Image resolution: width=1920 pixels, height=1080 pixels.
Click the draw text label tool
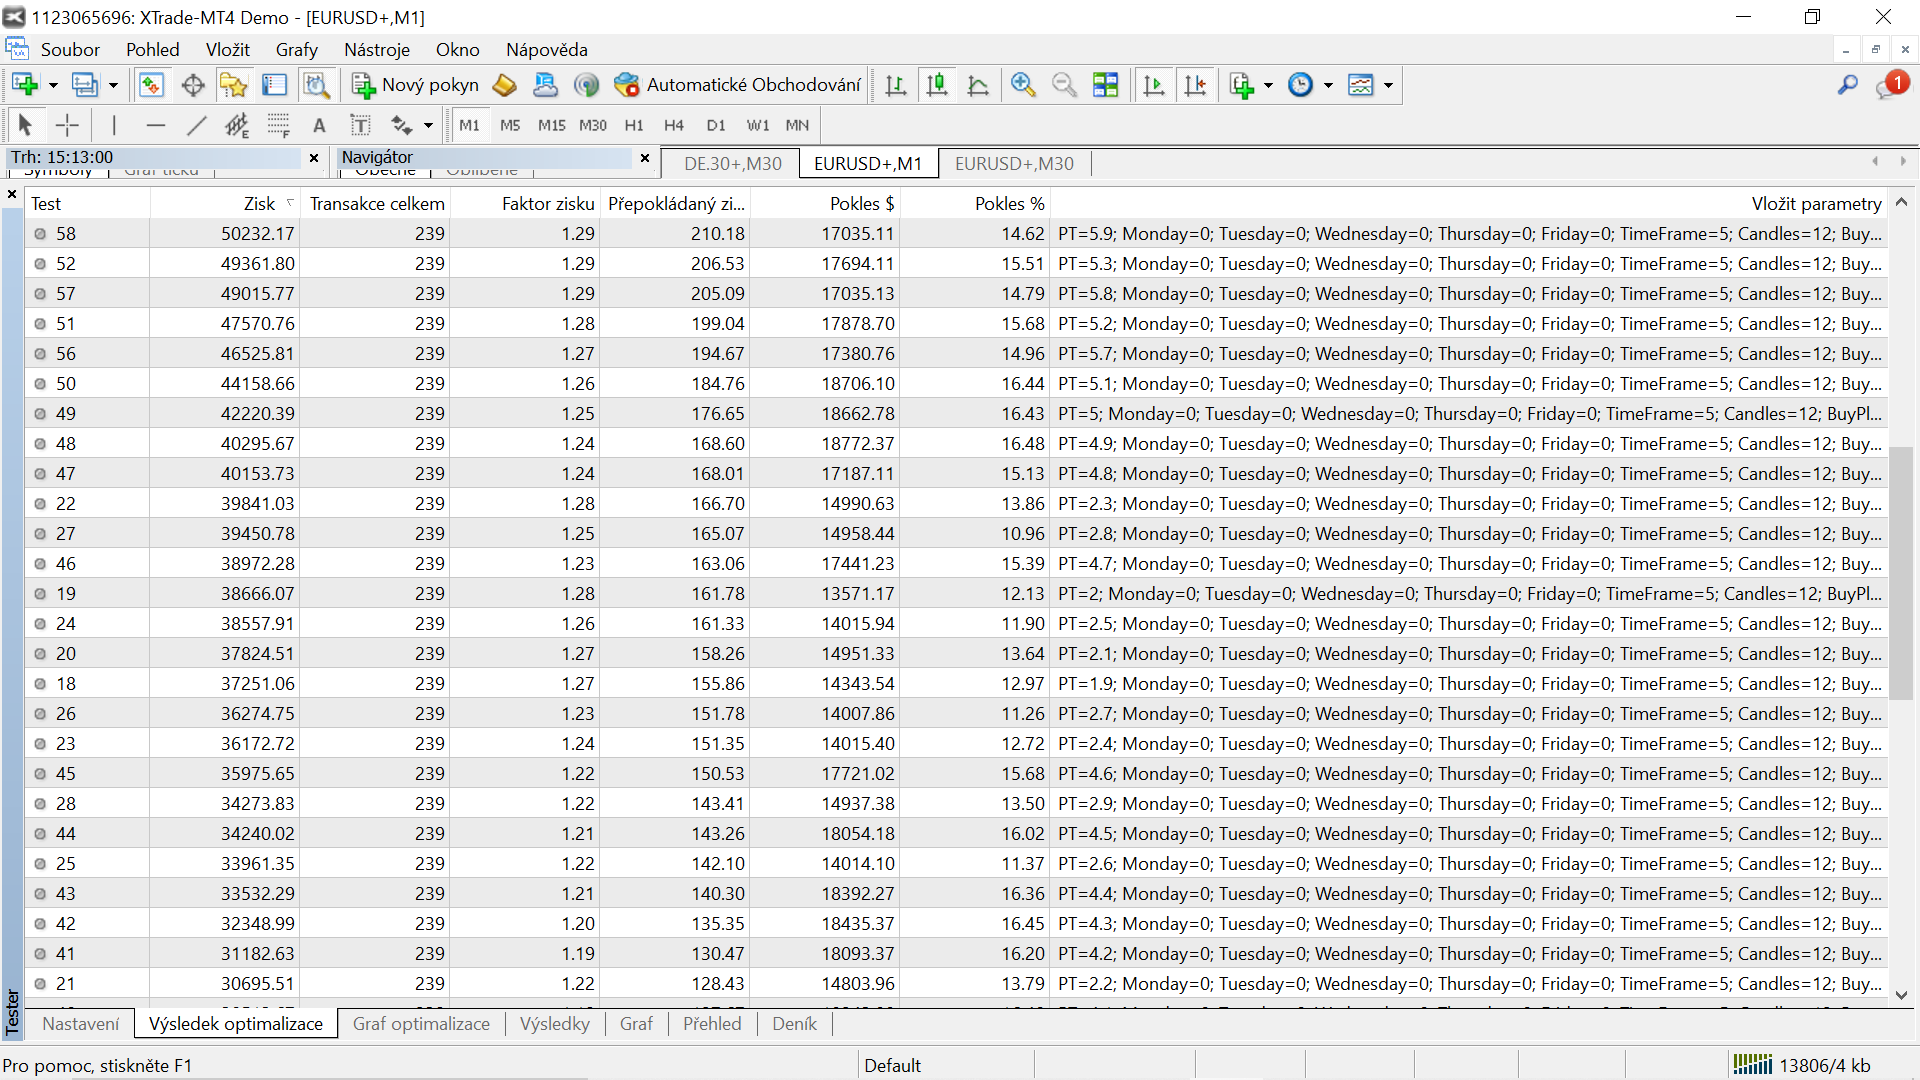pos(360,125)
